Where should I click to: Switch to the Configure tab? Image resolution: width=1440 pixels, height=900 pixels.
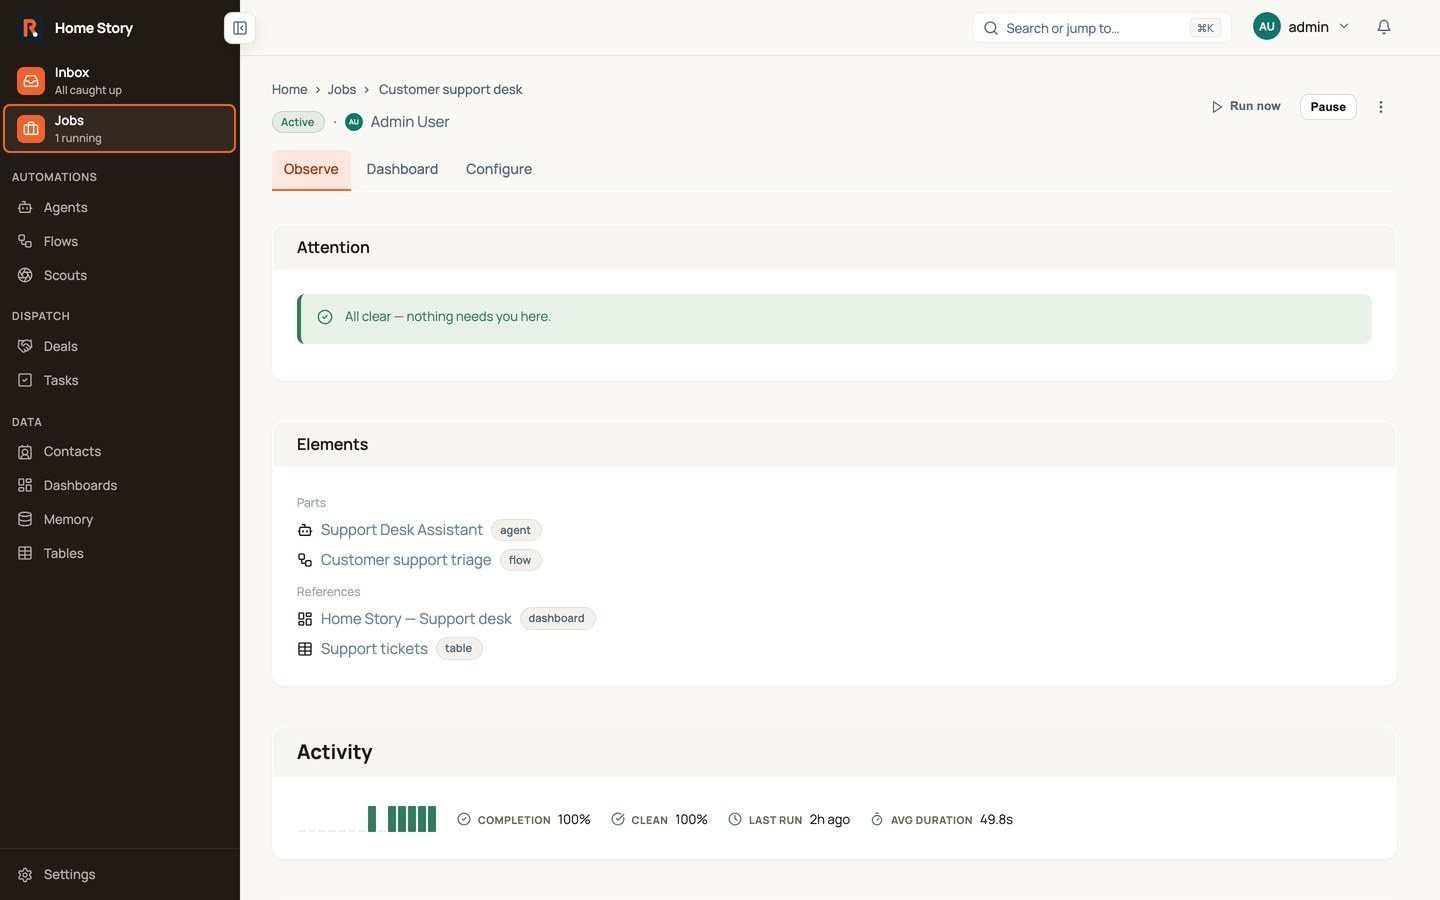499,169
